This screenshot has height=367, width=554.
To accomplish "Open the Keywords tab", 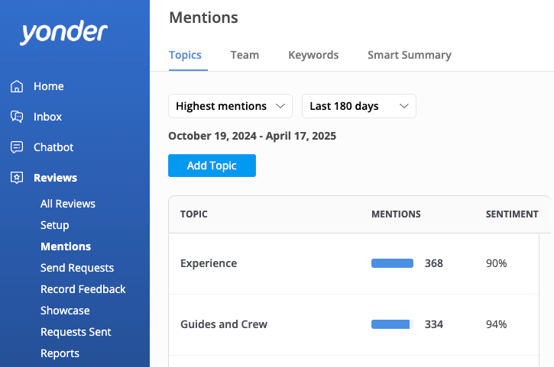I will pyautogui.click(x=313, y=55).
